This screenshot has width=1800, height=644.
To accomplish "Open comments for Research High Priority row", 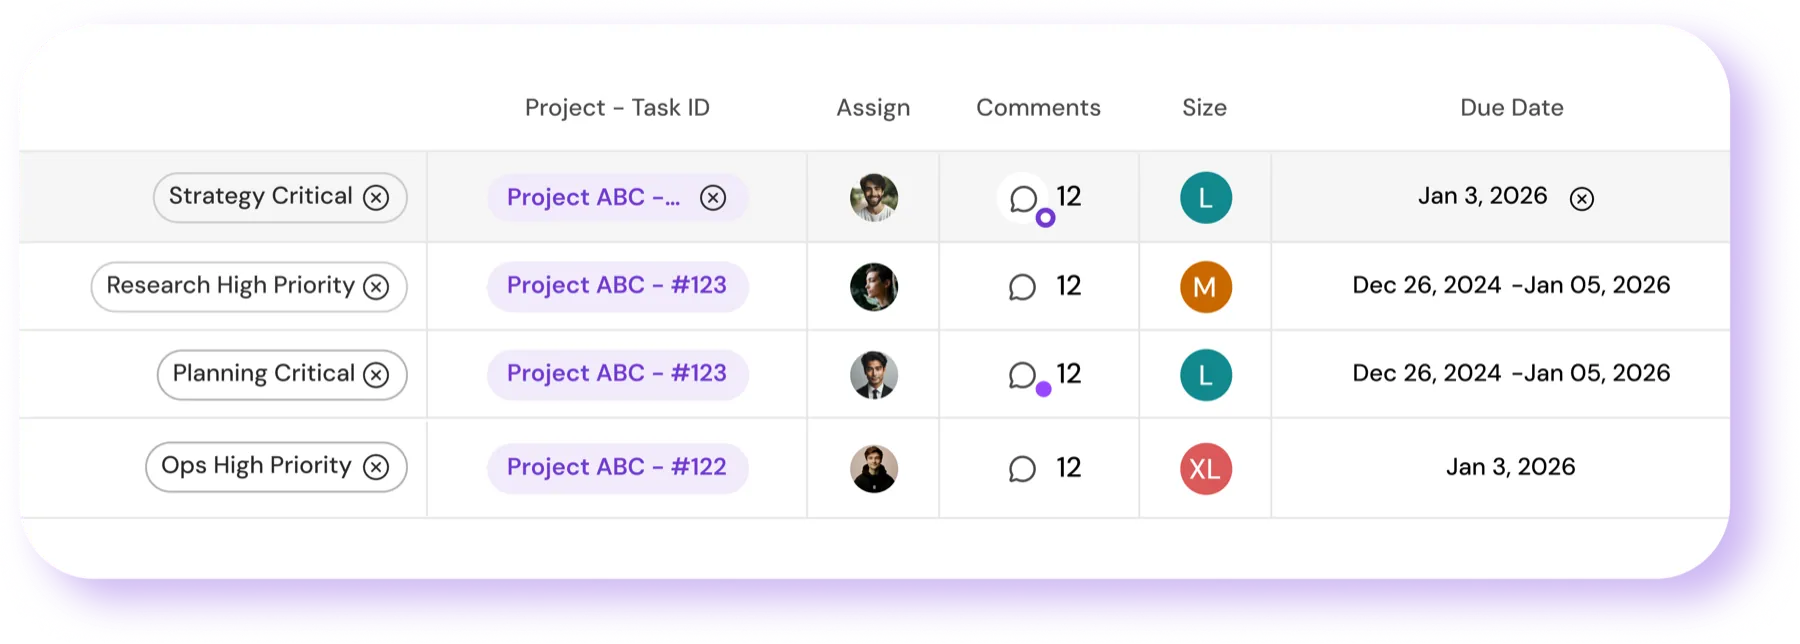I will [x=1022, y=288].
